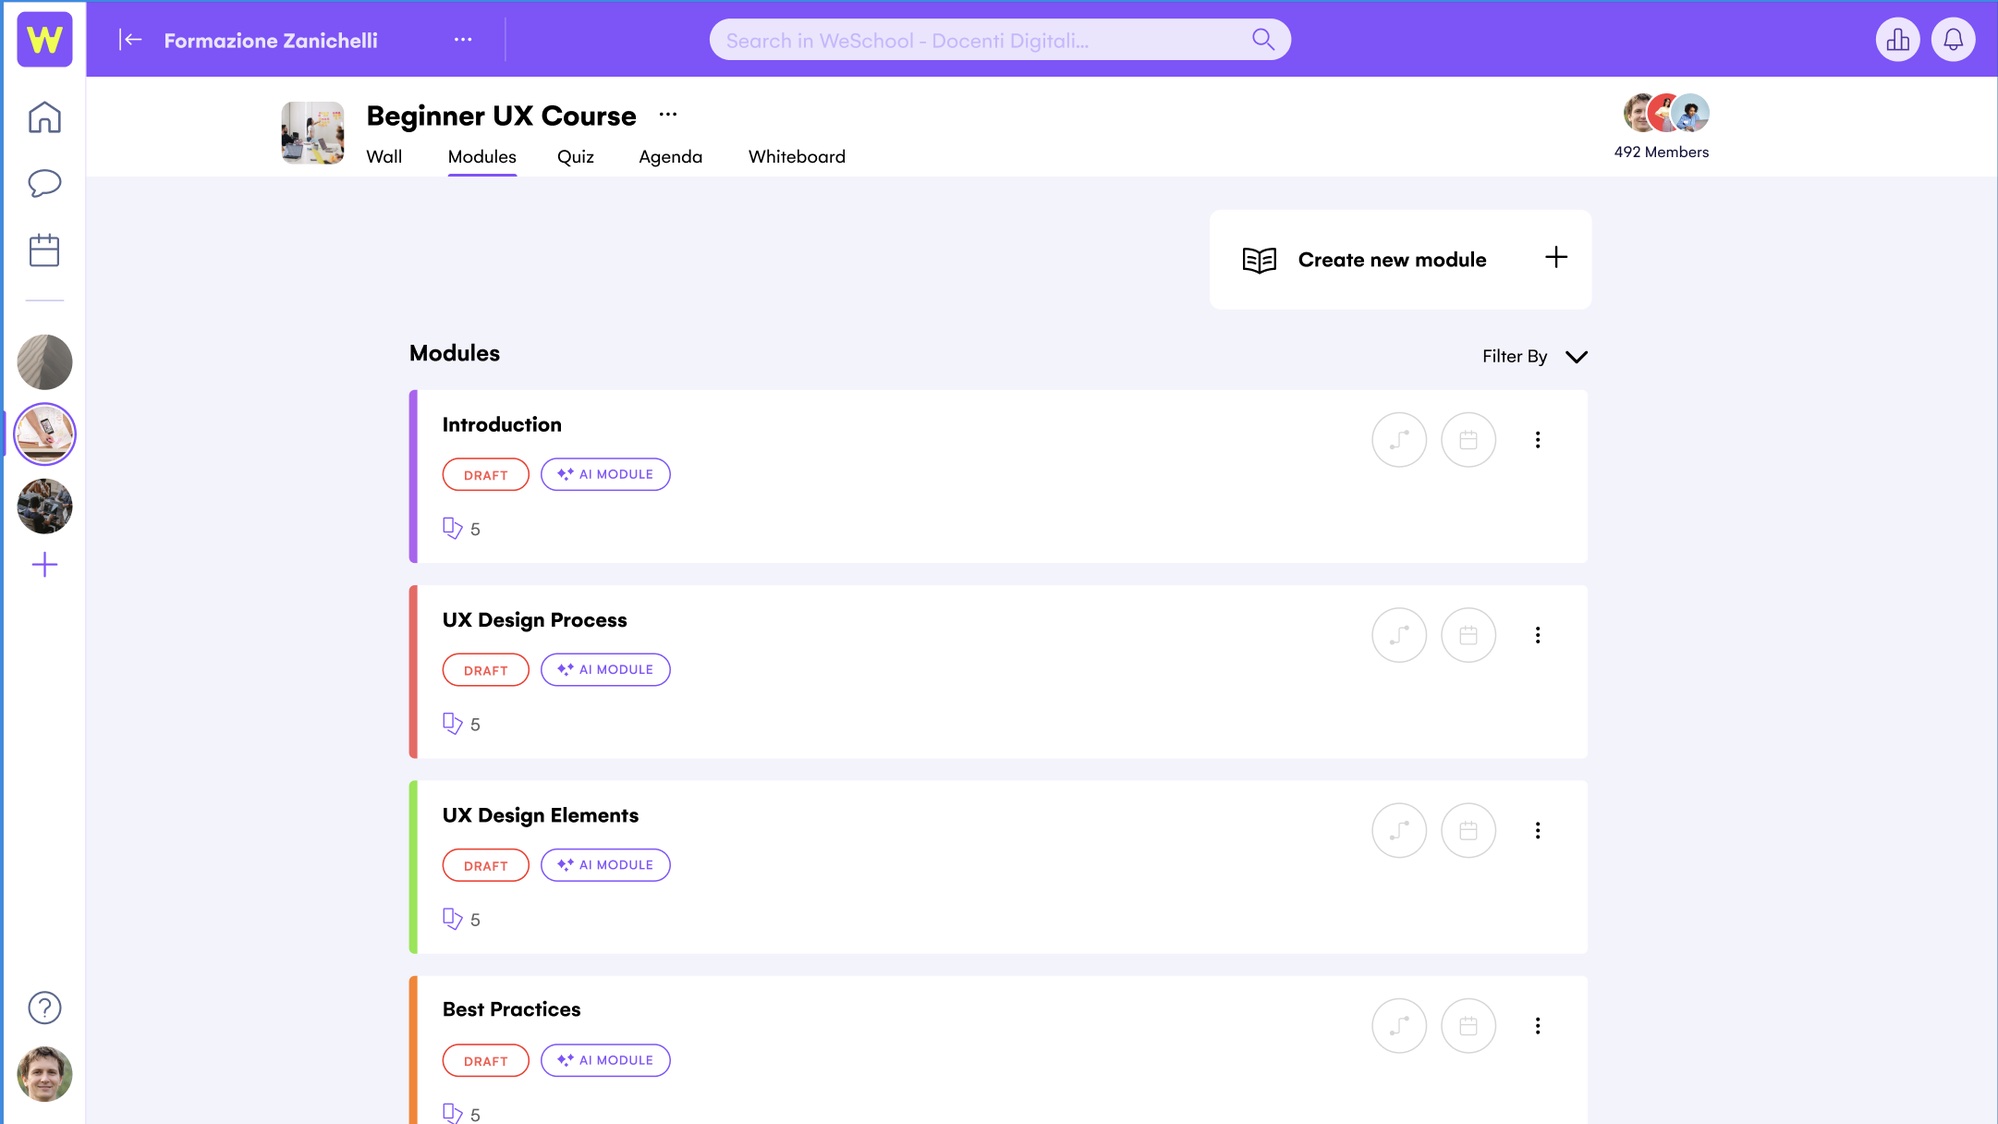Click elements count icon on UX Design Process
1998x1124 pixels.
coord(452,723)
